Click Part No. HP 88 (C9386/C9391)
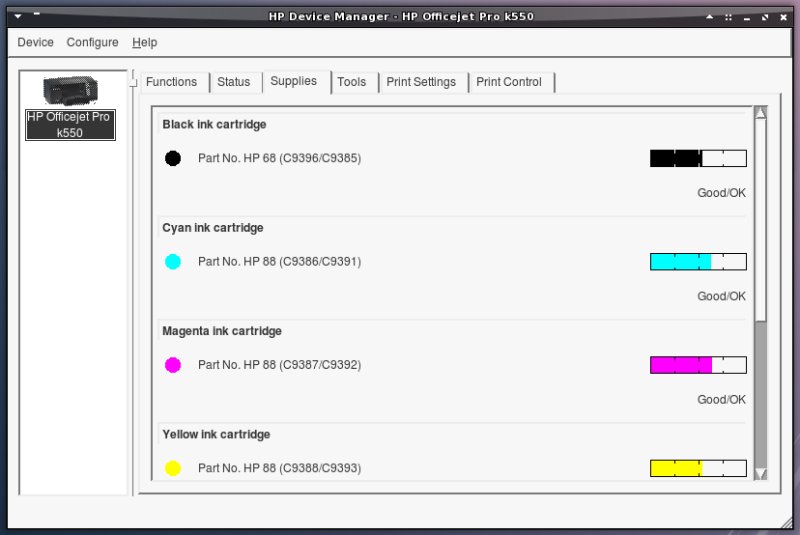 [280, 262]
